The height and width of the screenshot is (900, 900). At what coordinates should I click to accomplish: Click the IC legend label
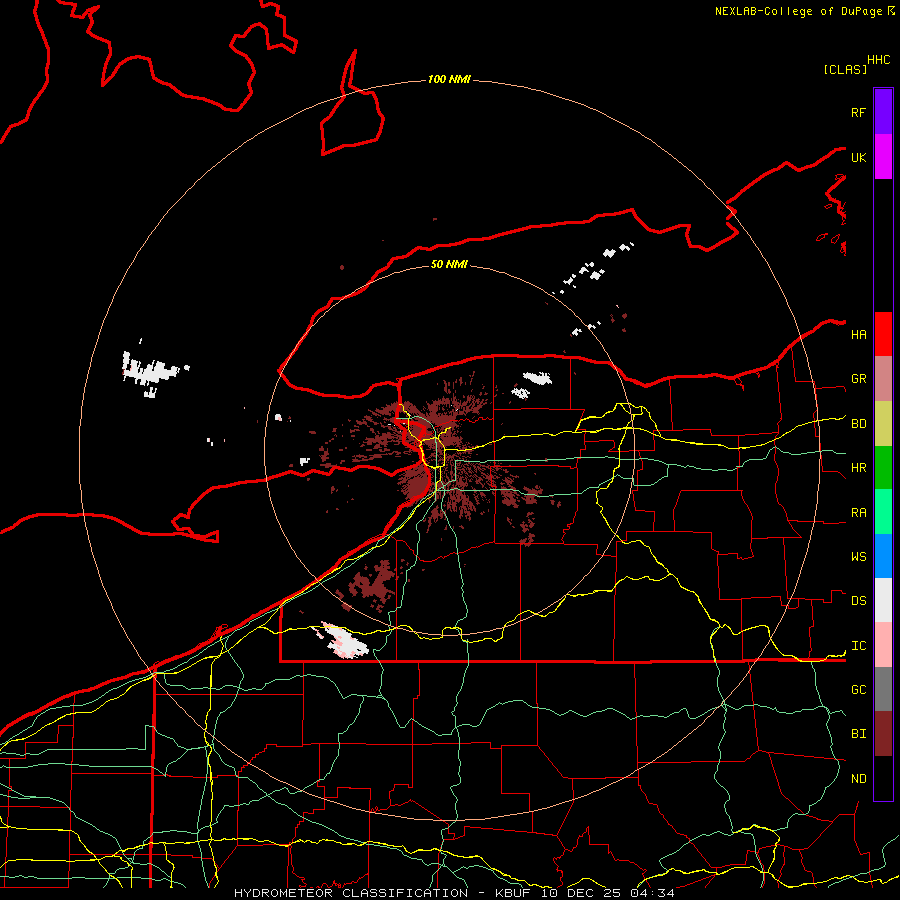[x=859, y=646]
